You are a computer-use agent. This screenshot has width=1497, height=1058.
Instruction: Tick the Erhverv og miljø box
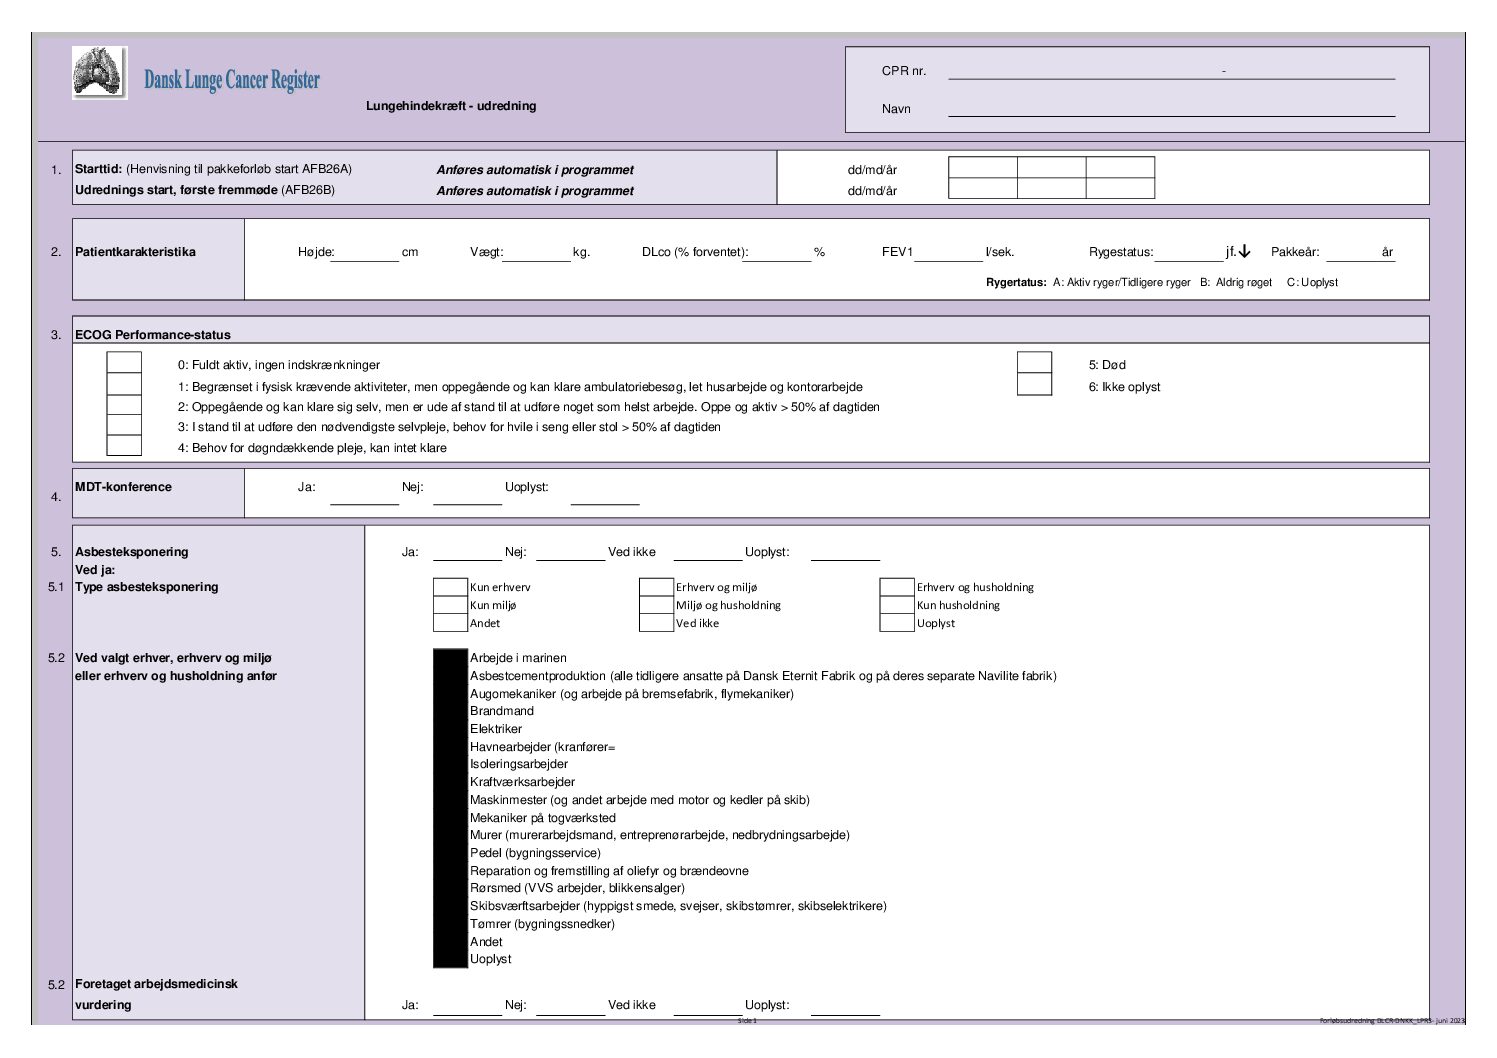click(656, 587)
